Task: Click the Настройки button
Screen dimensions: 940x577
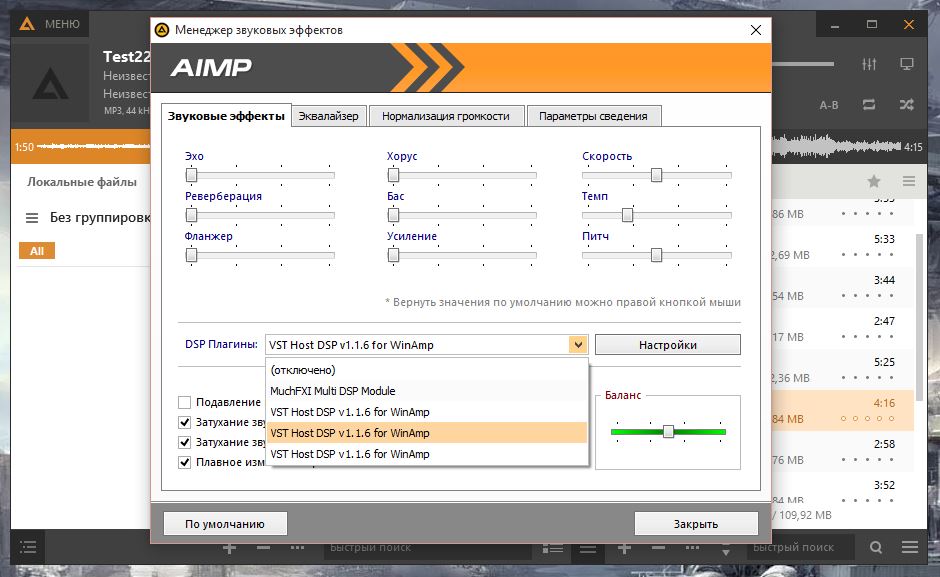Action: click(668, 345)
